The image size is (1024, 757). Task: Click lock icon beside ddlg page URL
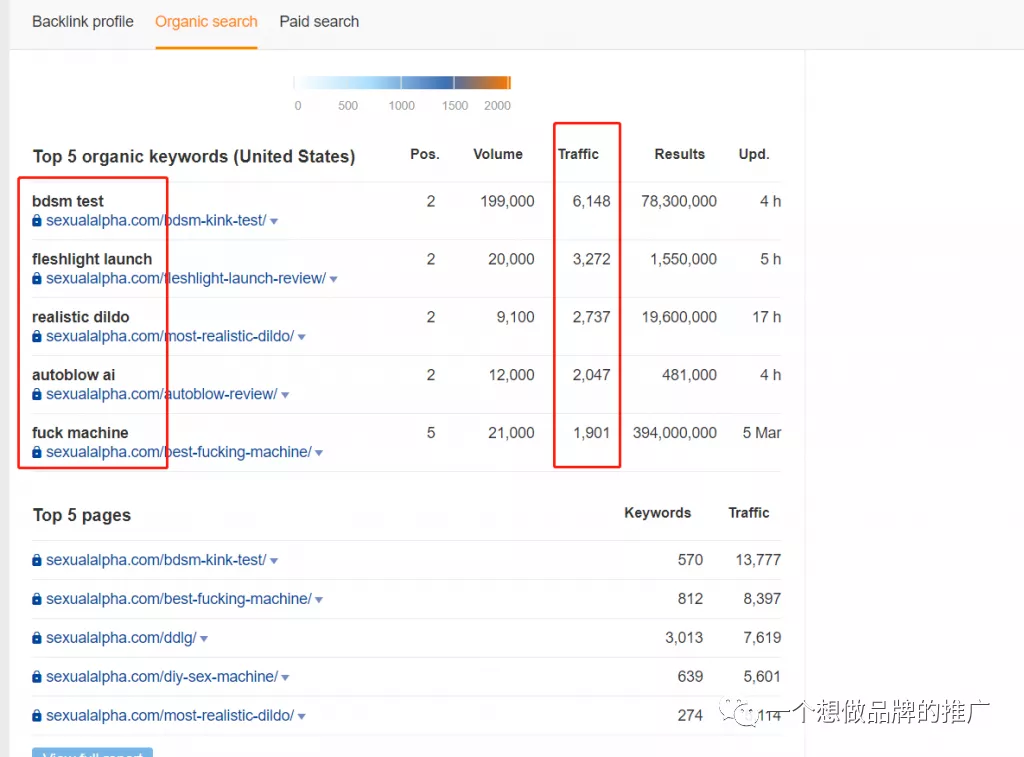pyautogui.click(x=37, y=638)
